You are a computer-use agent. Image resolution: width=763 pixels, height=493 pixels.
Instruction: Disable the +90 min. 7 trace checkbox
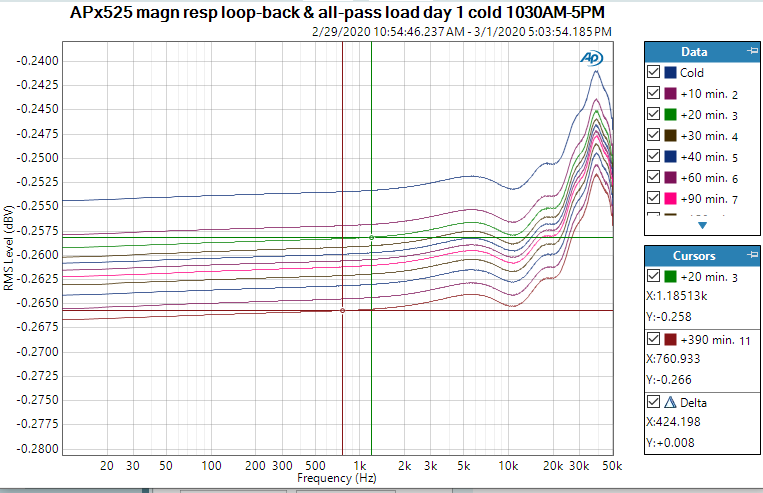(653, 198)
